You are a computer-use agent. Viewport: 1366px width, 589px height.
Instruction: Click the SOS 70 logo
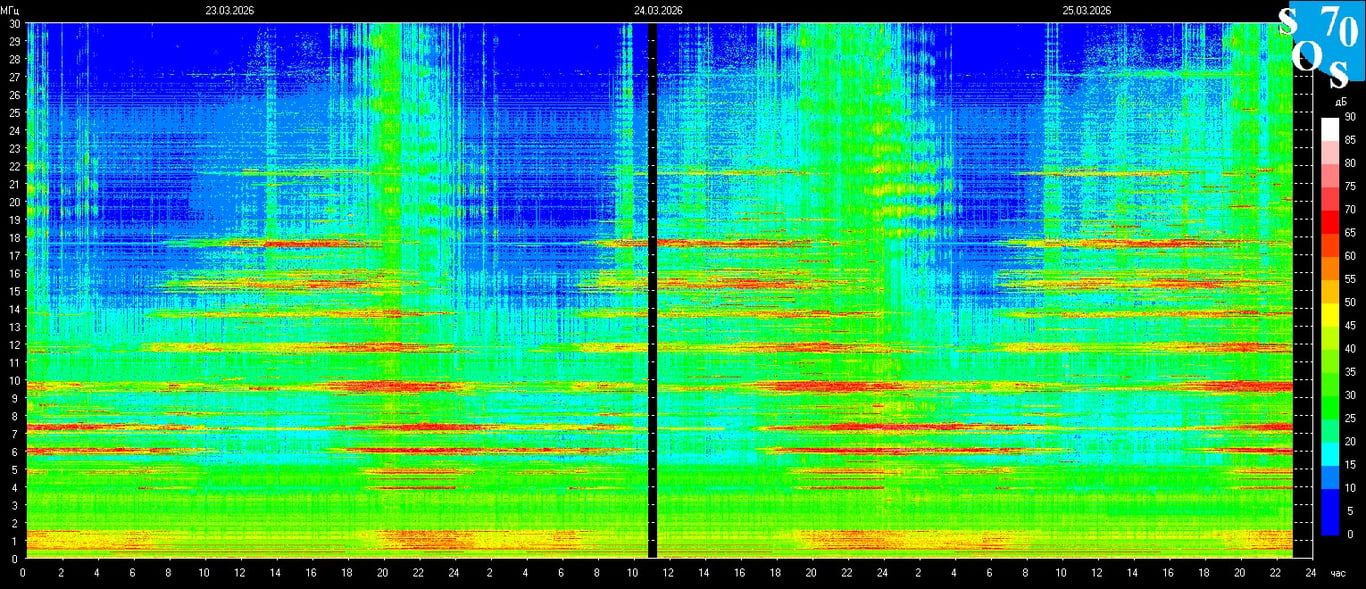pos(1320,40)
